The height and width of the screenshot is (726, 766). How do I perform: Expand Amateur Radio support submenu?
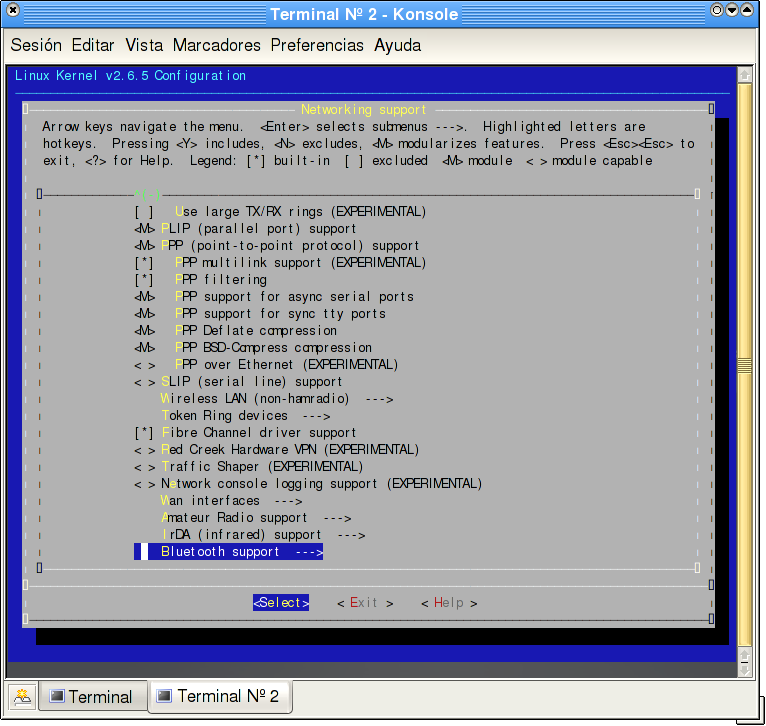256,518
